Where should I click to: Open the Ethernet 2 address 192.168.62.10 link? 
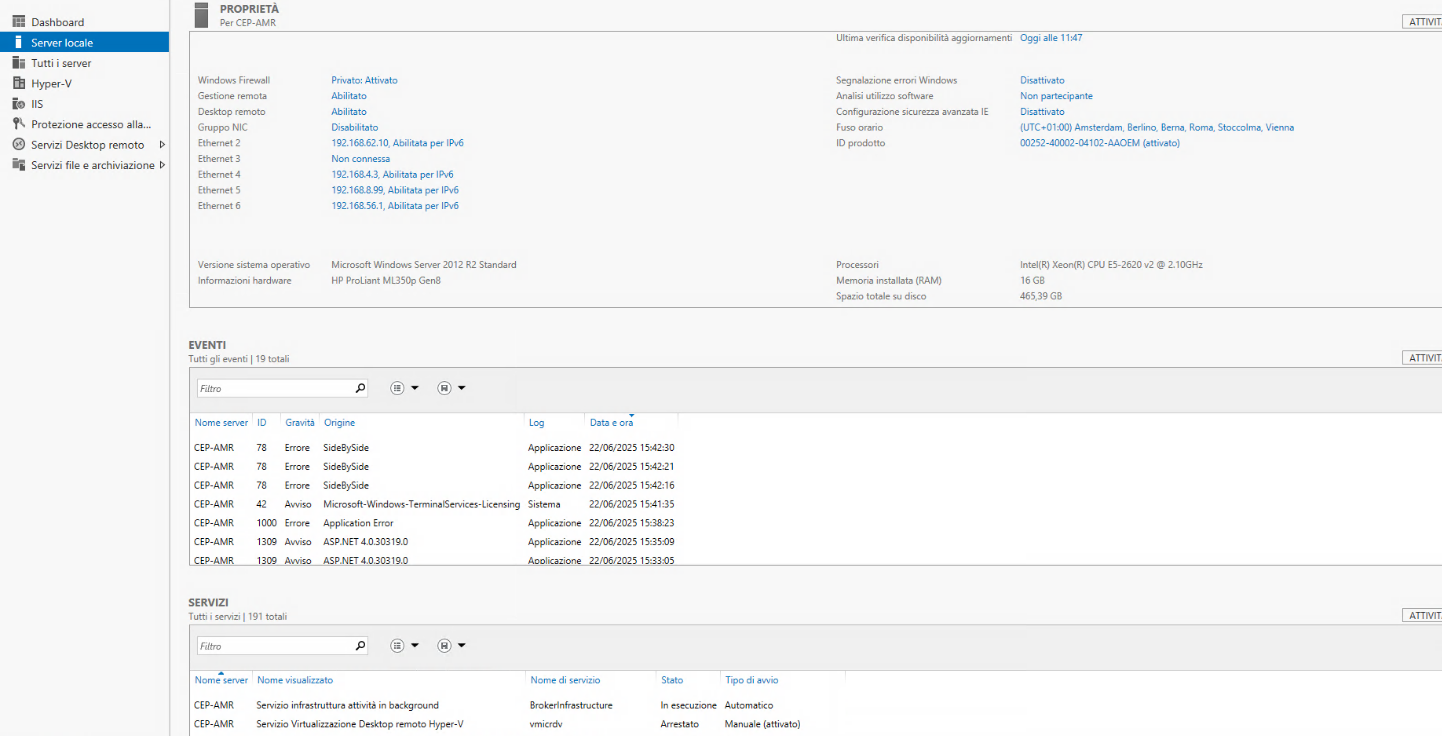(x=397, y=143)
